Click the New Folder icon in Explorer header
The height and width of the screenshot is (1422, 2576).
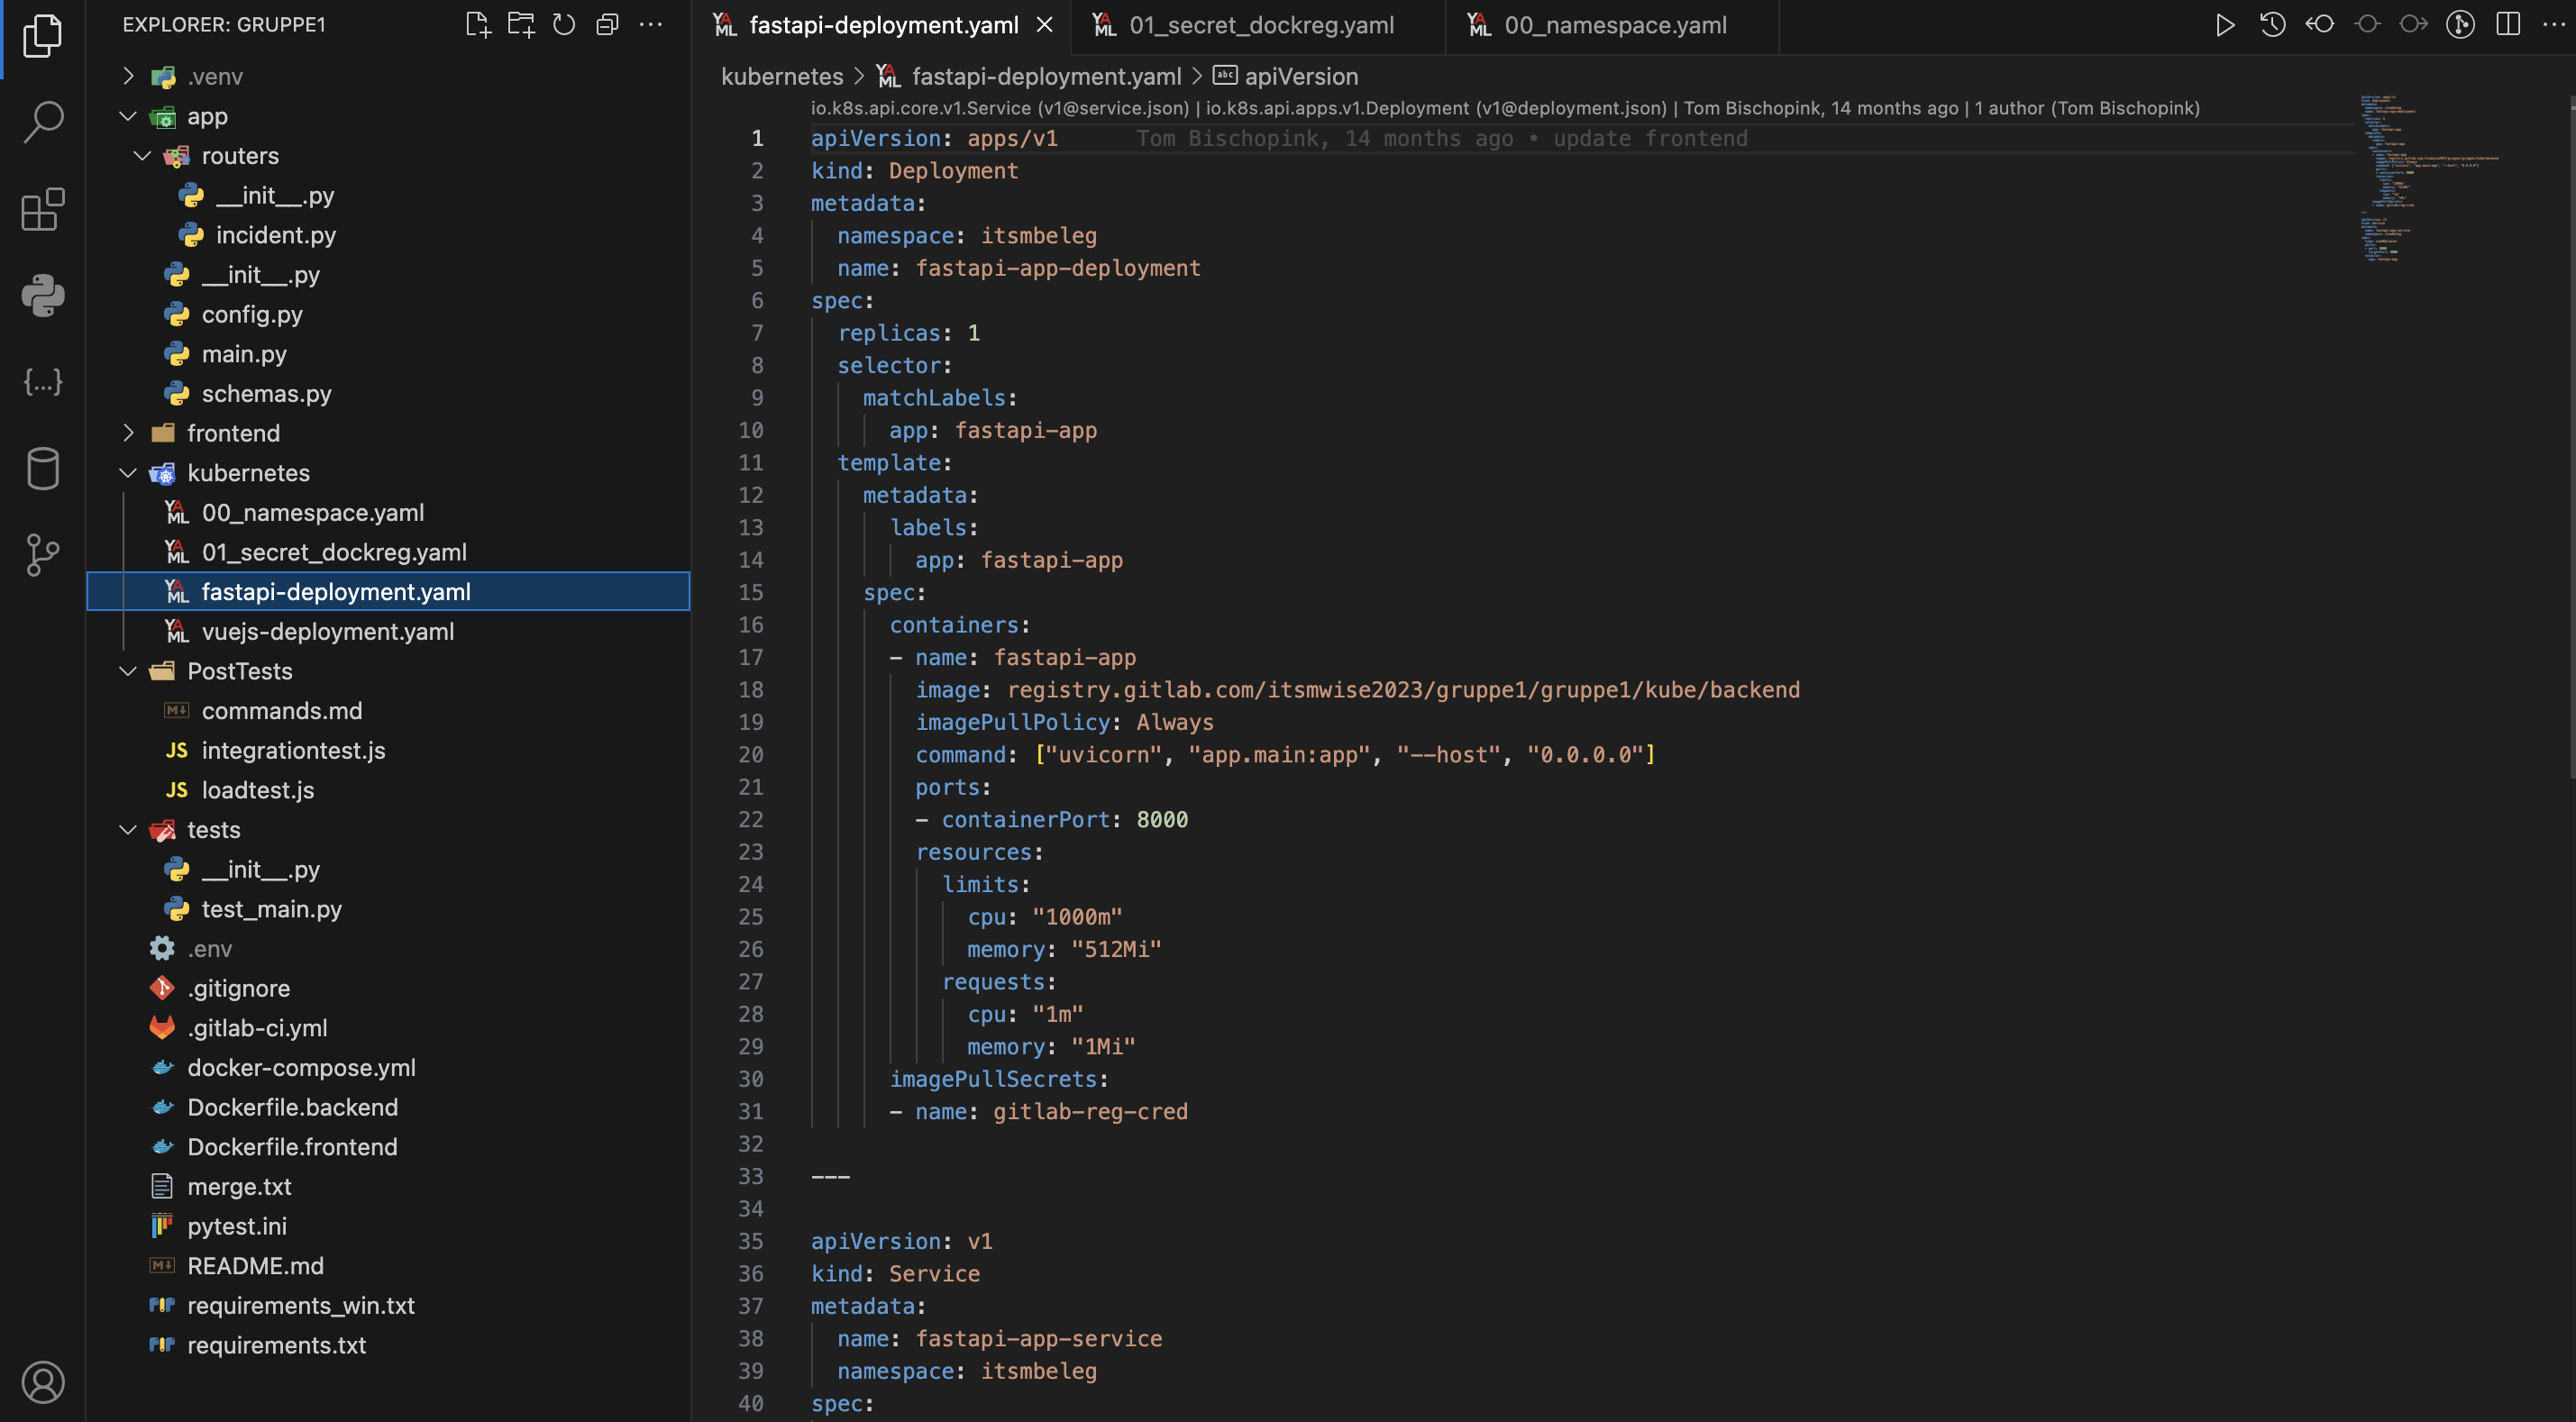click(x=521, y=25)
